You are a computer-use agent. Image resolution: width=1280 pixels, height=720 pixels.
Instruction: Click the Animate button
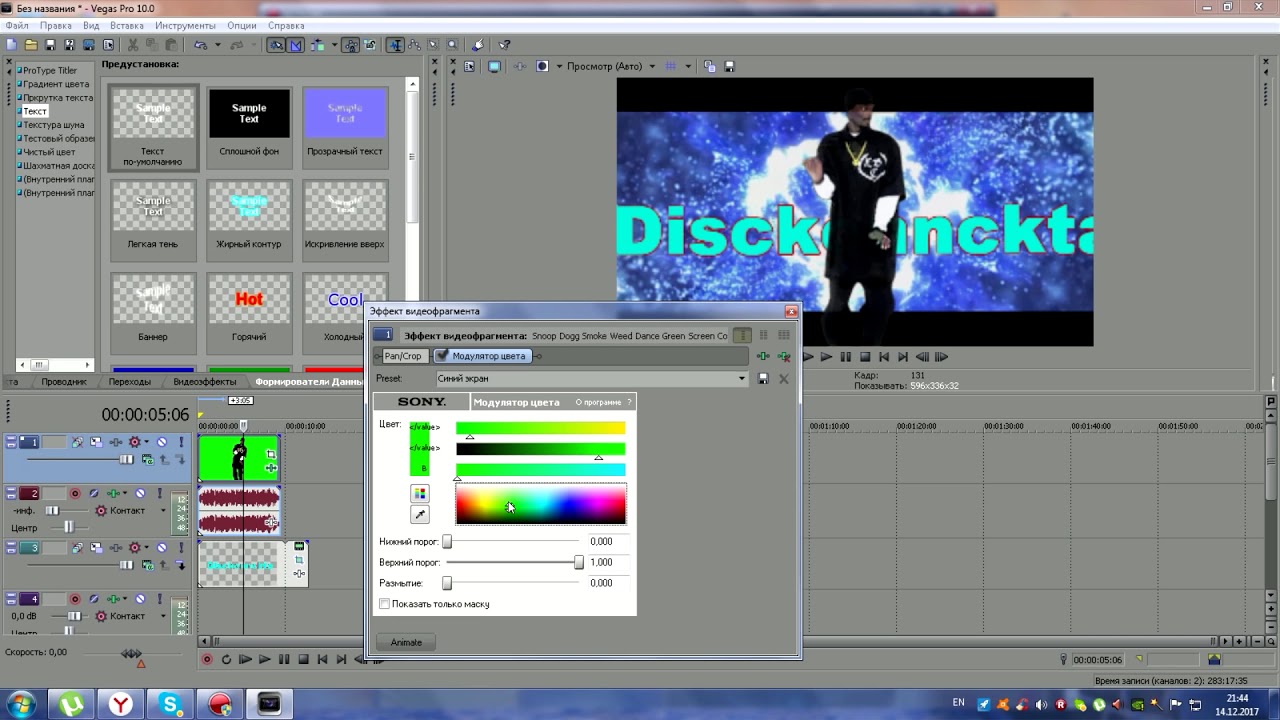(406, 642)
